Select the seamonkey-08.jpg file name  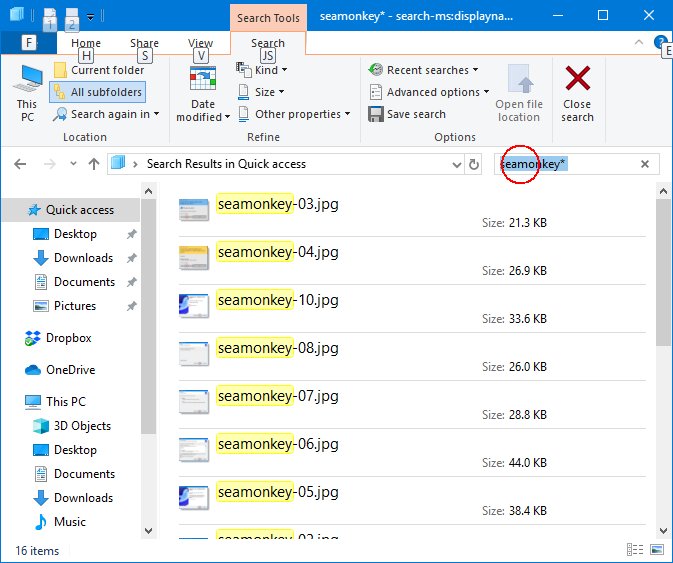tap(278, 348)
